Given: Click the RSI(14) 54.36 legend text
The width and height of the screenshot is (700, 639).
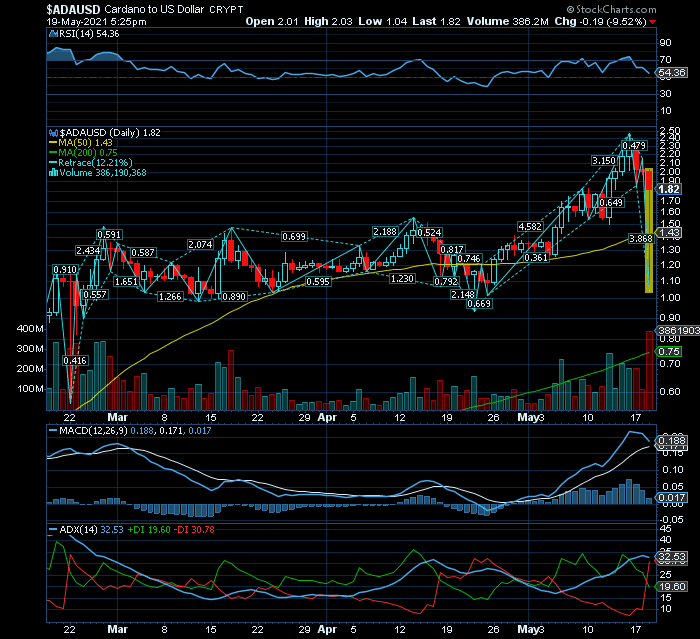Looking at the screenshot, I should pos(89,33).
